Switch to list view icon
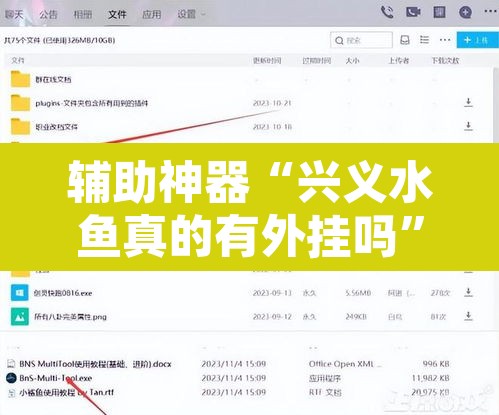 pos(424,40)
